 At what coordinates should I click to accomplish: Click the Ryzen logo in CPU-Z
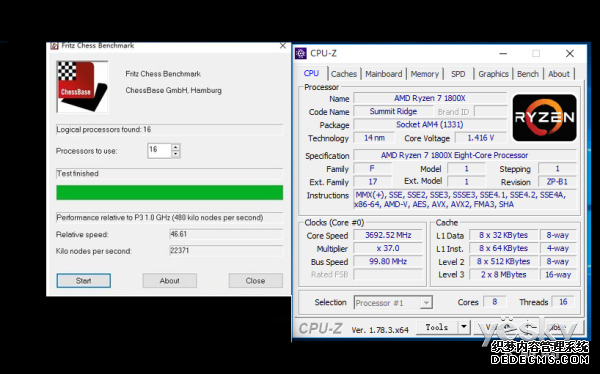(x=544, y=118)
